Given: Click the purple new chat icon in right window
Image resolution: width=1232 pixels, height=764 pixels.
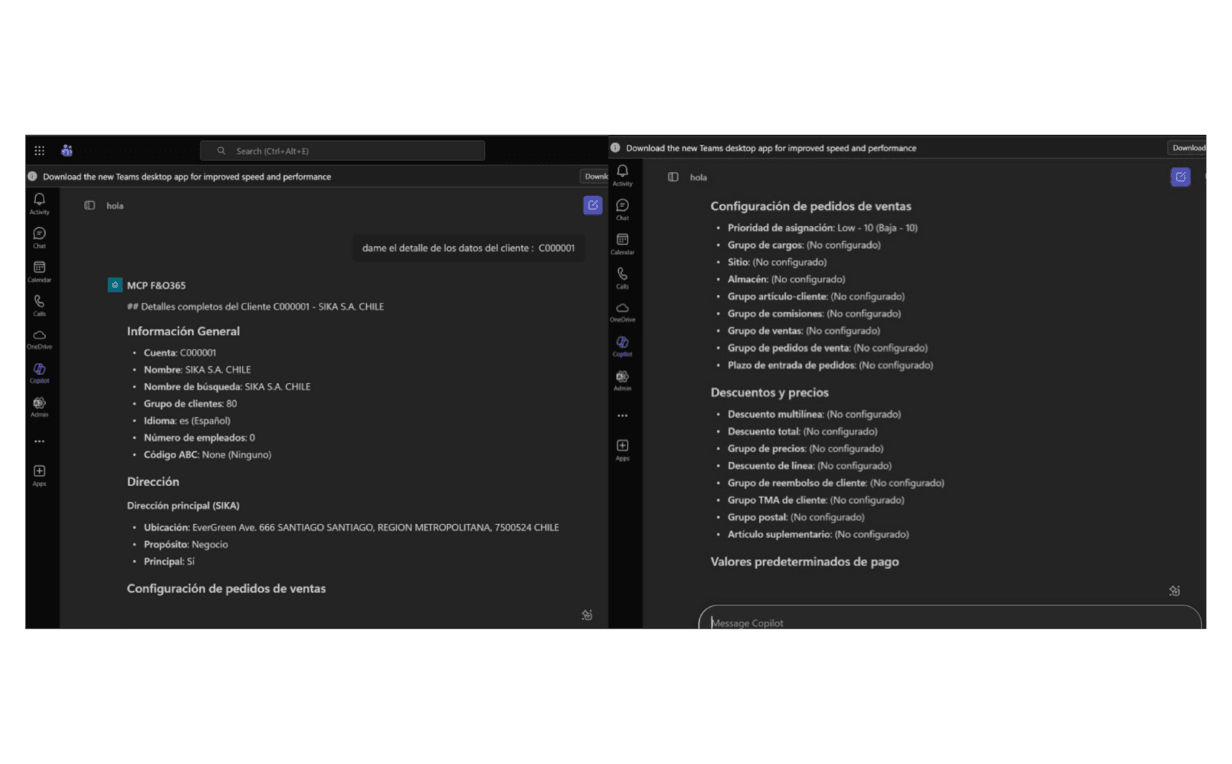Looking at the screenshot, I should [x=1180, y=177].
